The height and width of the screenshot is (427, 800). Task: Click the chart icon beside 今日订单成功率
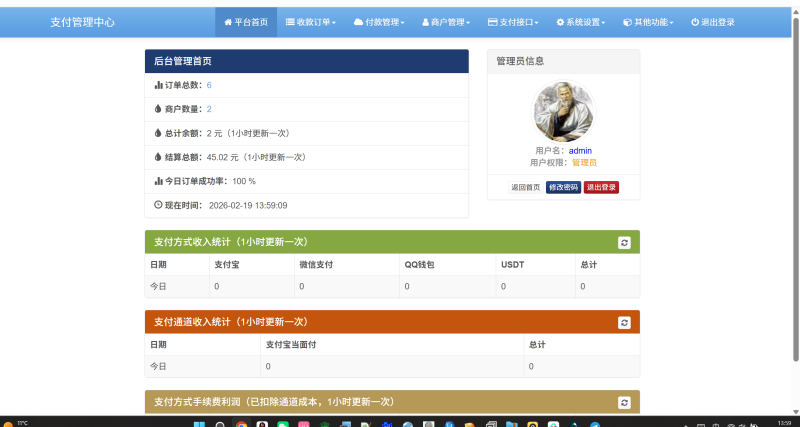pyautogui.click(x=158, y=181)
